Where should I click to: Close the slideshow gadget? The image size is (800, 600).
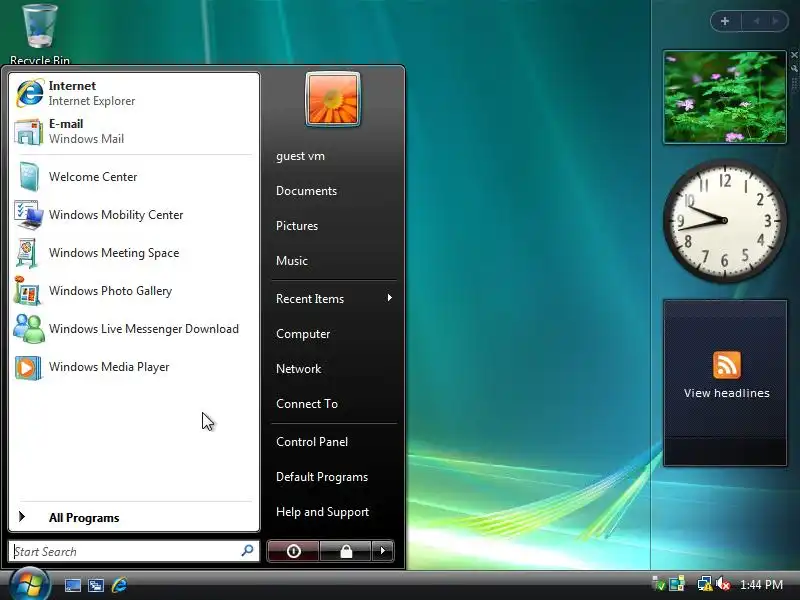(x=794, y=55)
